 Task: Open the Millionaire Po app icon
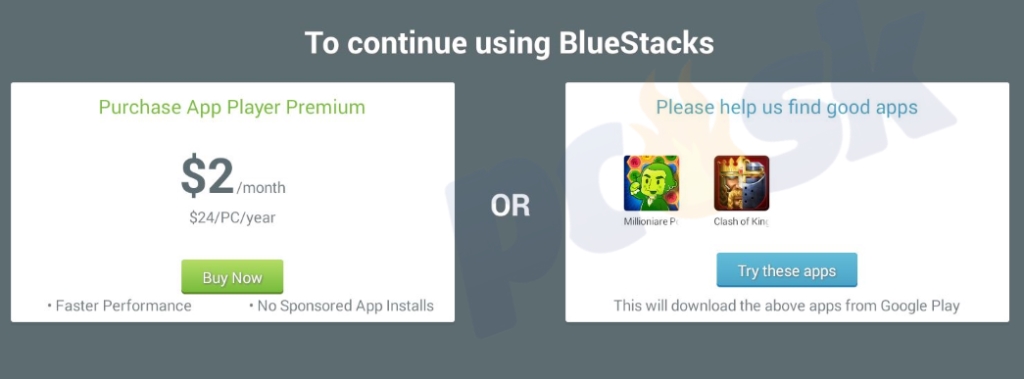tap(651, 183)
